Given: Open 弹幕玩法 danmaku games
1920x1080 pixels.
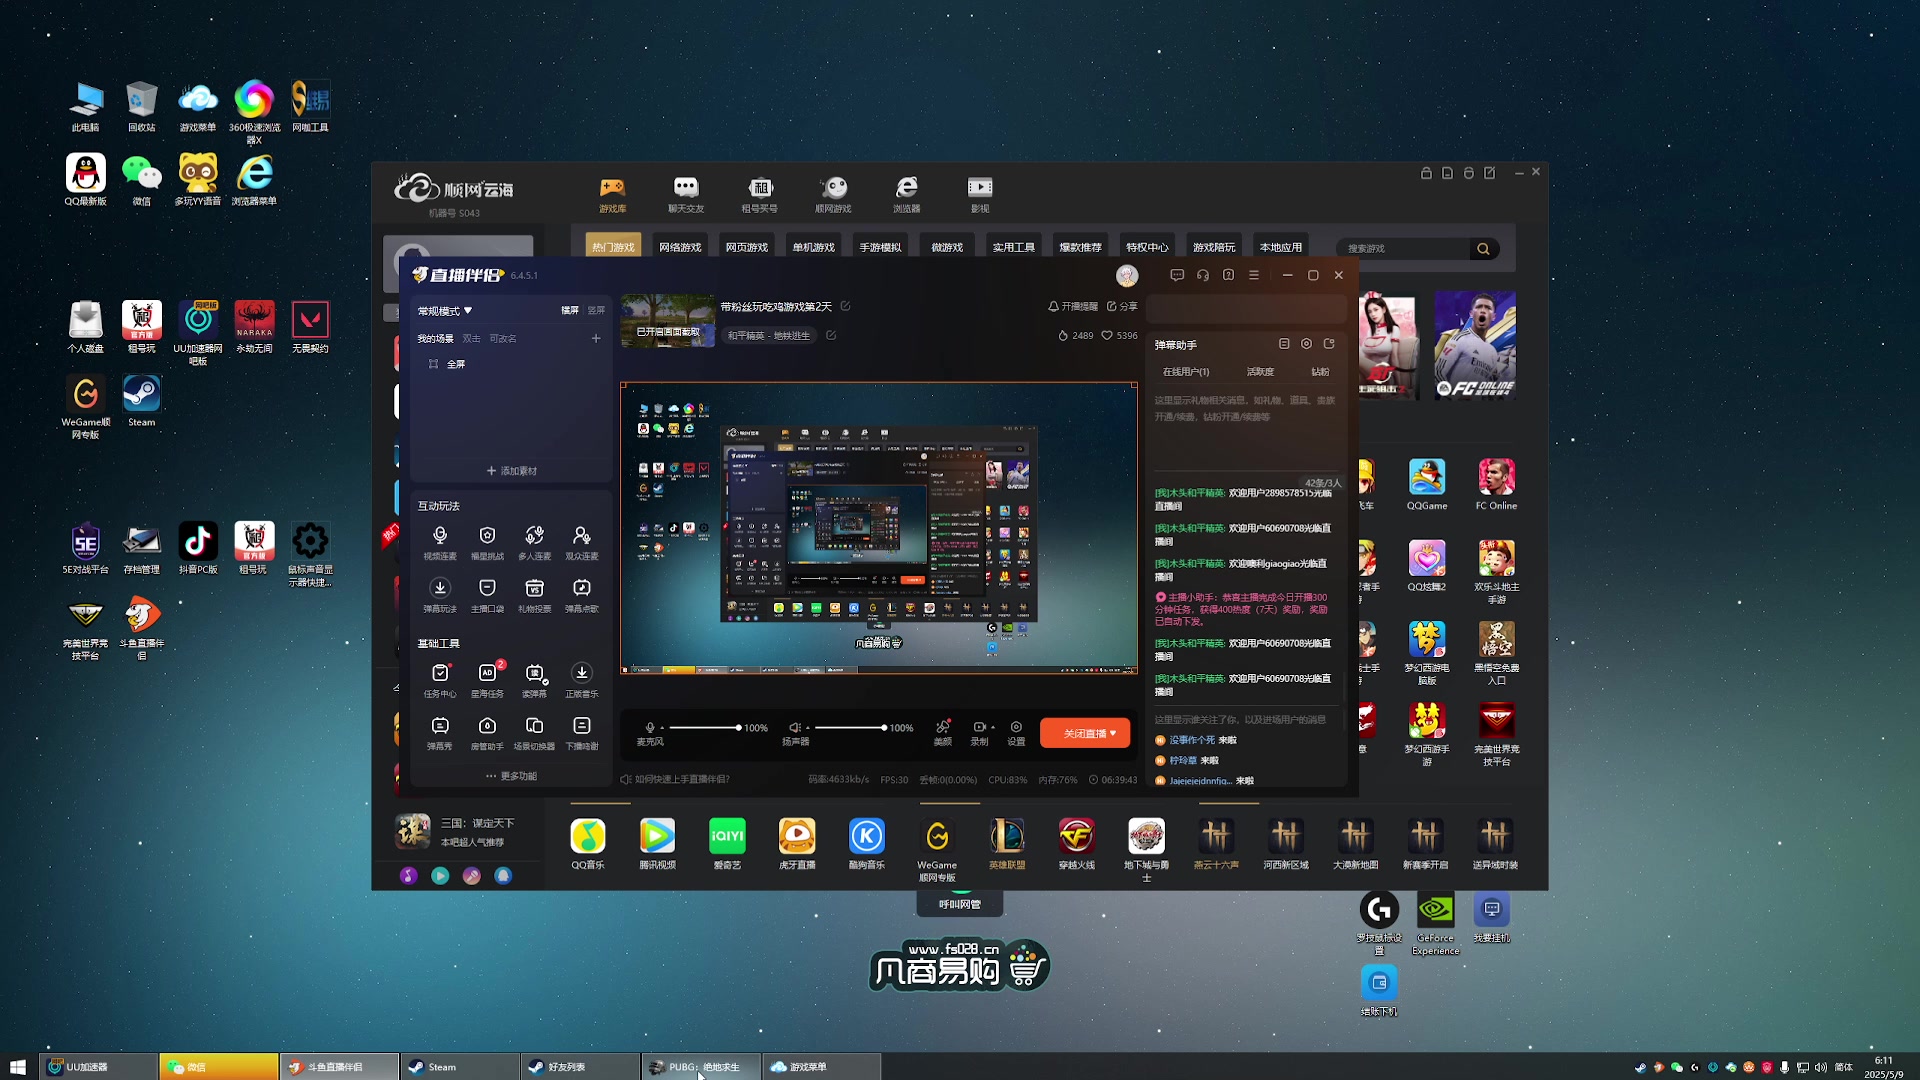Looking at the screenshot, I should (440, 595).
